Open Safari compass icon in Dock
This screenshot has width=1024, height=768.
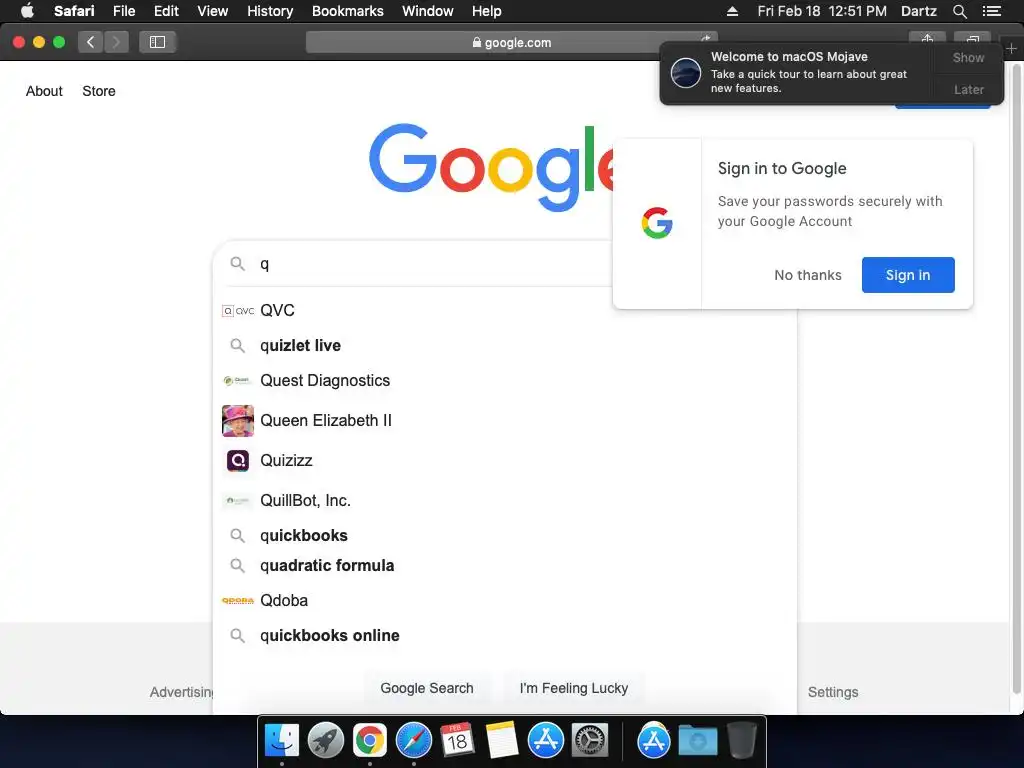414,741
